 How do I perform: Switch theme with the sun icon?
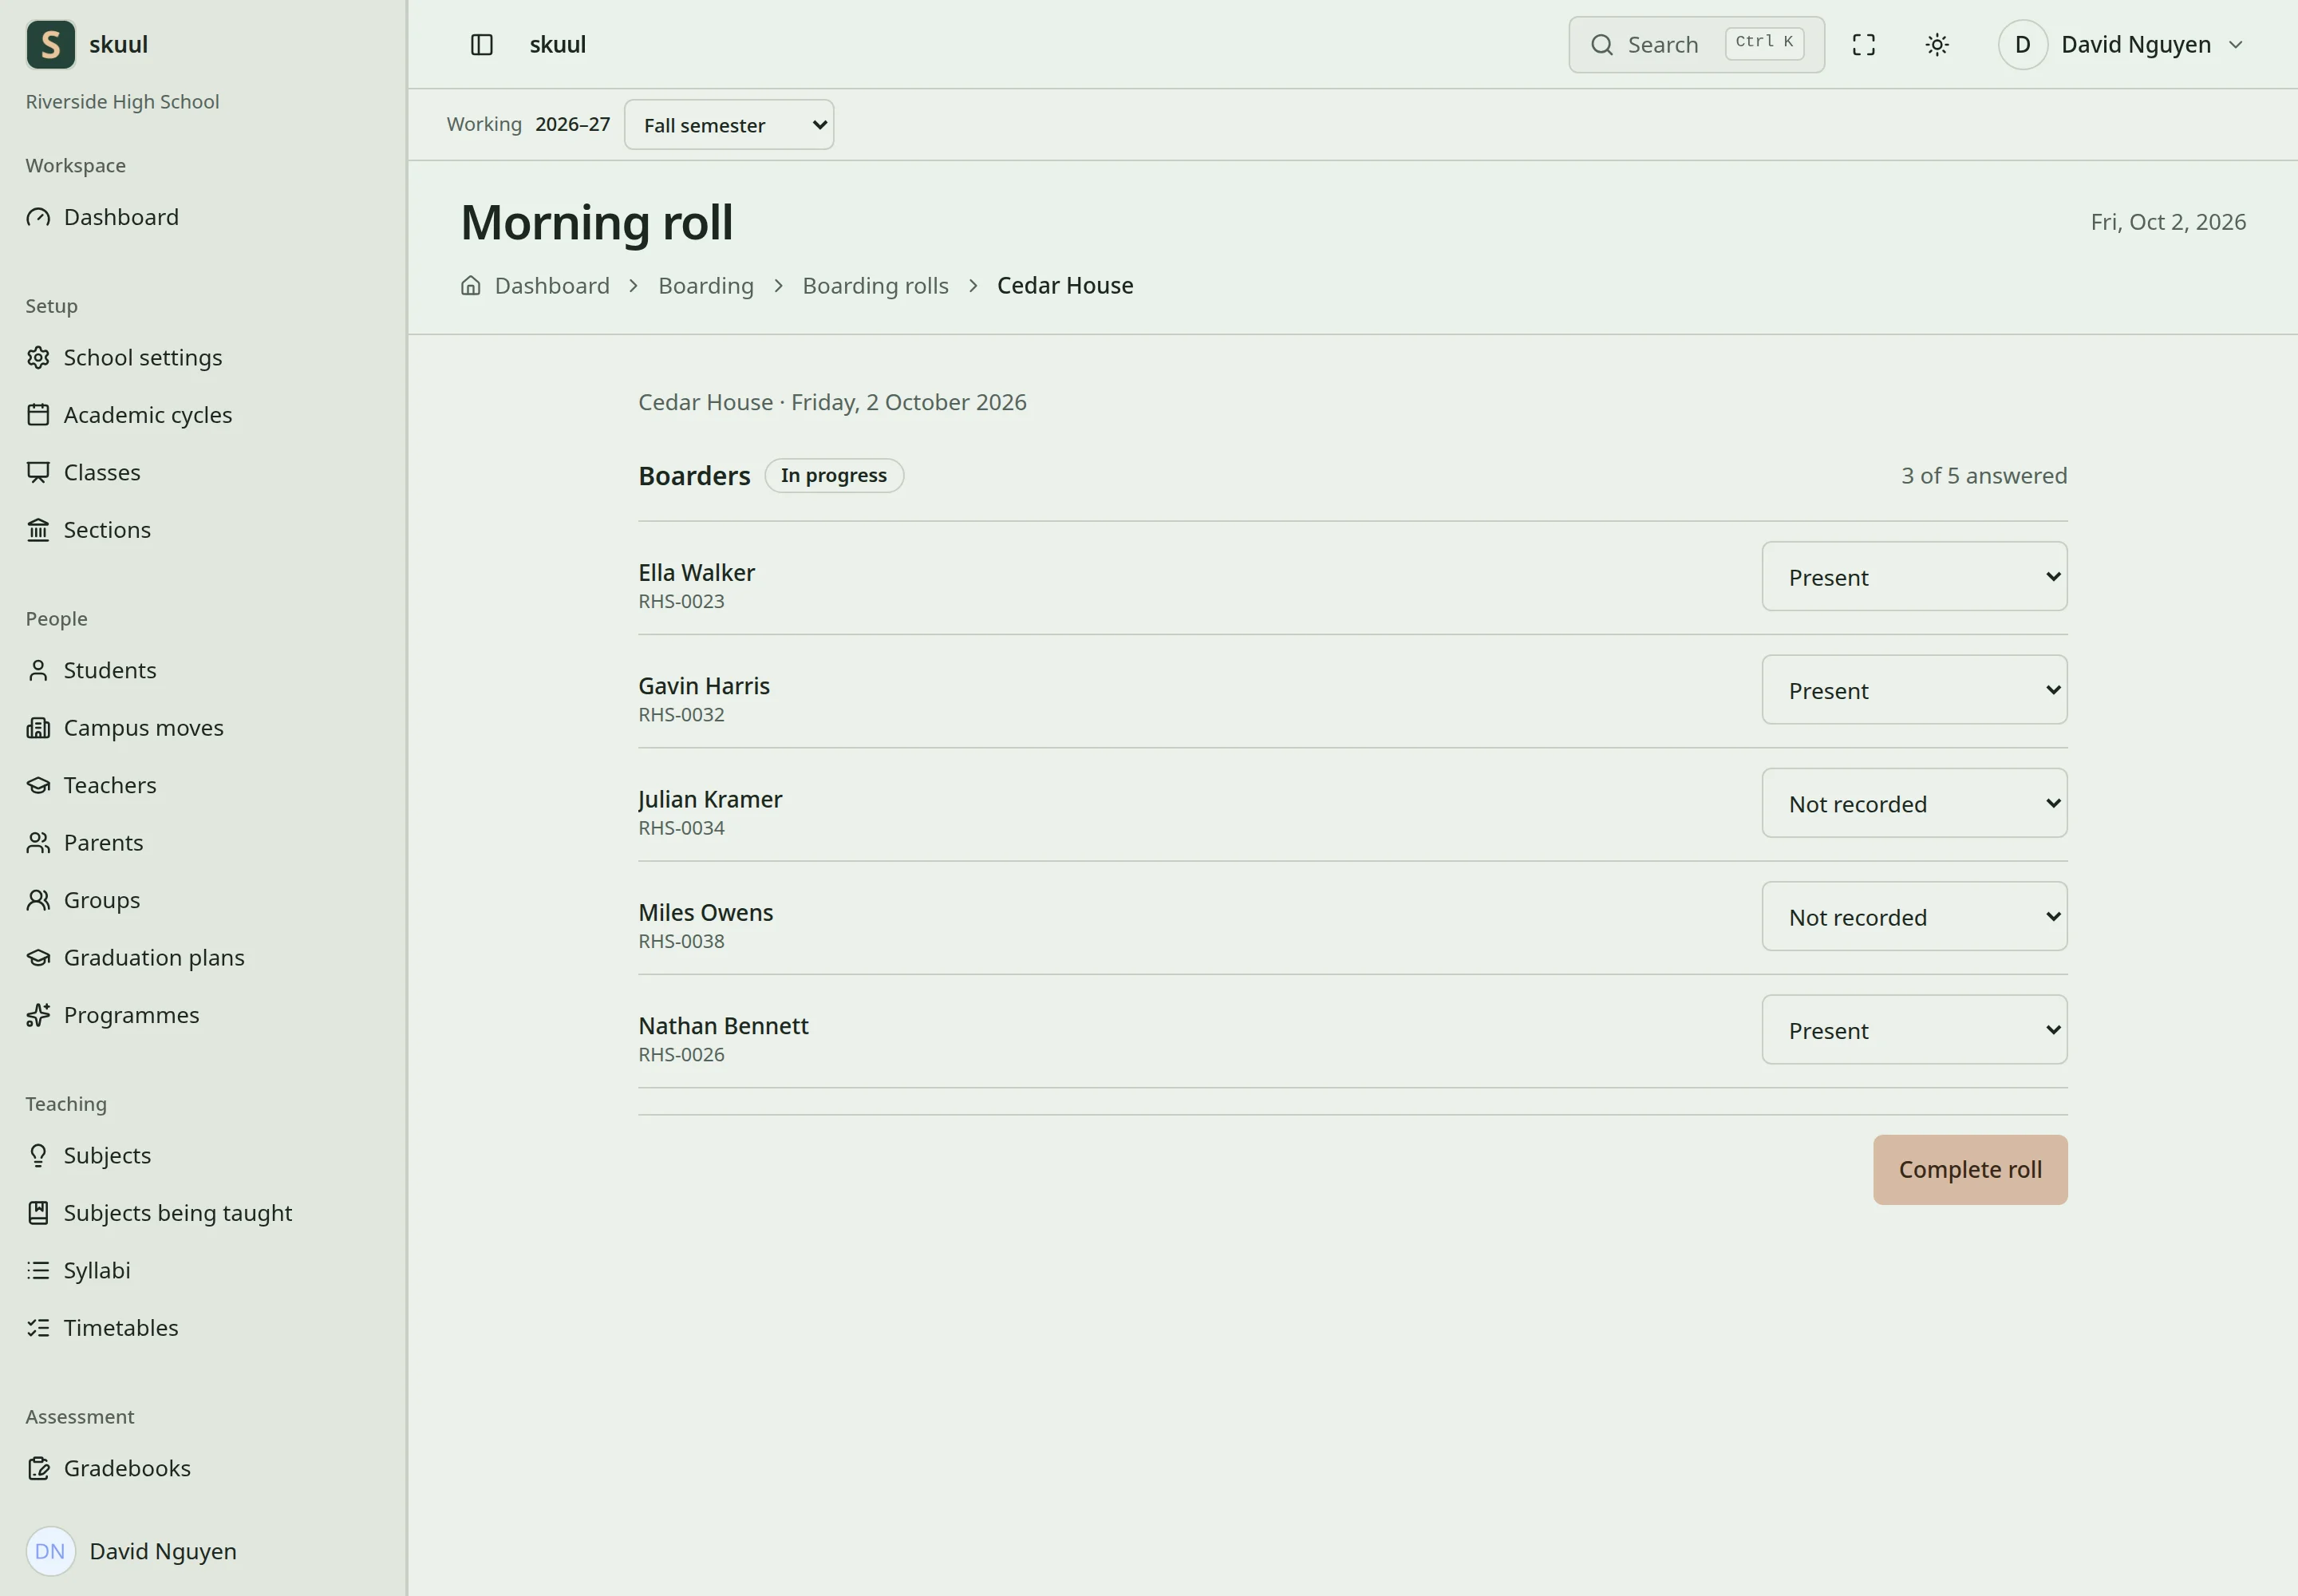coord(1937,44)
